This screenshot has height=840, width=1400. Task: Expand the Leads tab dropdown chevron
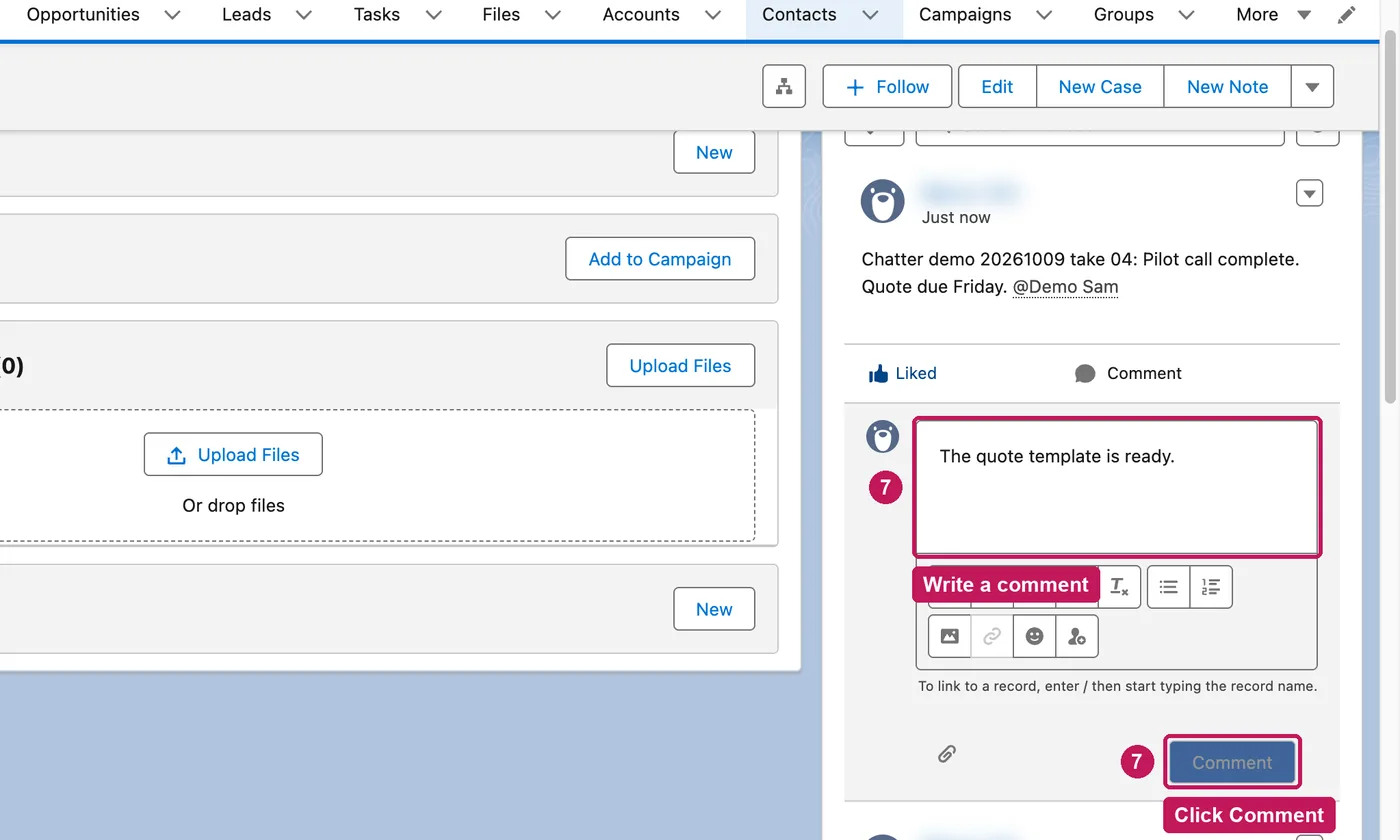coord(304,15)
